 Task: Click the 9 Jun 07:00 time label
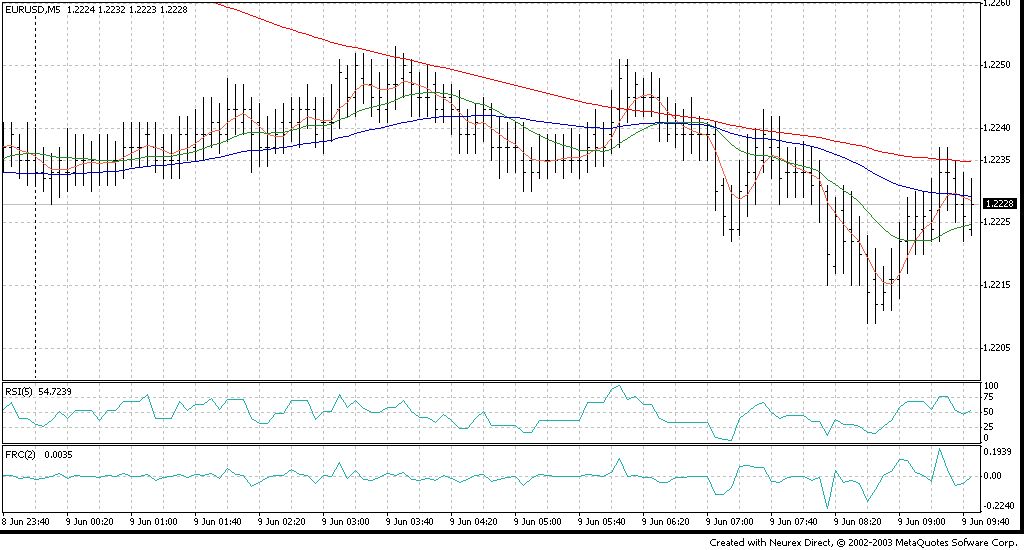pyautogui.click(x=729, y=521)
